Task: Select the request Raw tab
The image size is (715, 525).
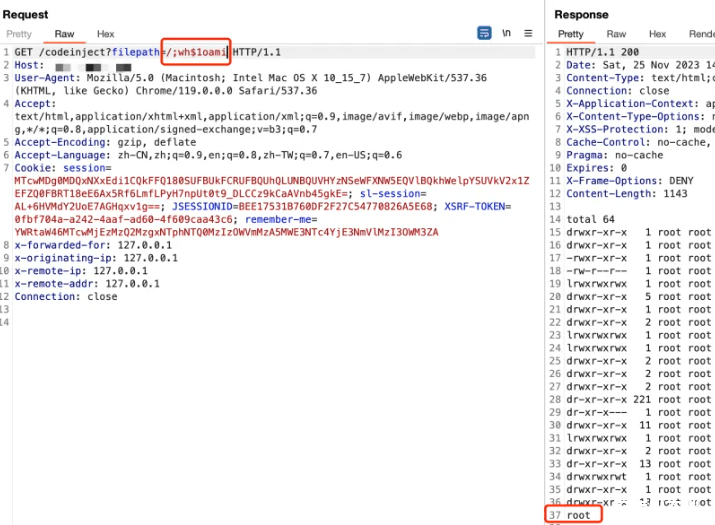Action: [65, 34]
